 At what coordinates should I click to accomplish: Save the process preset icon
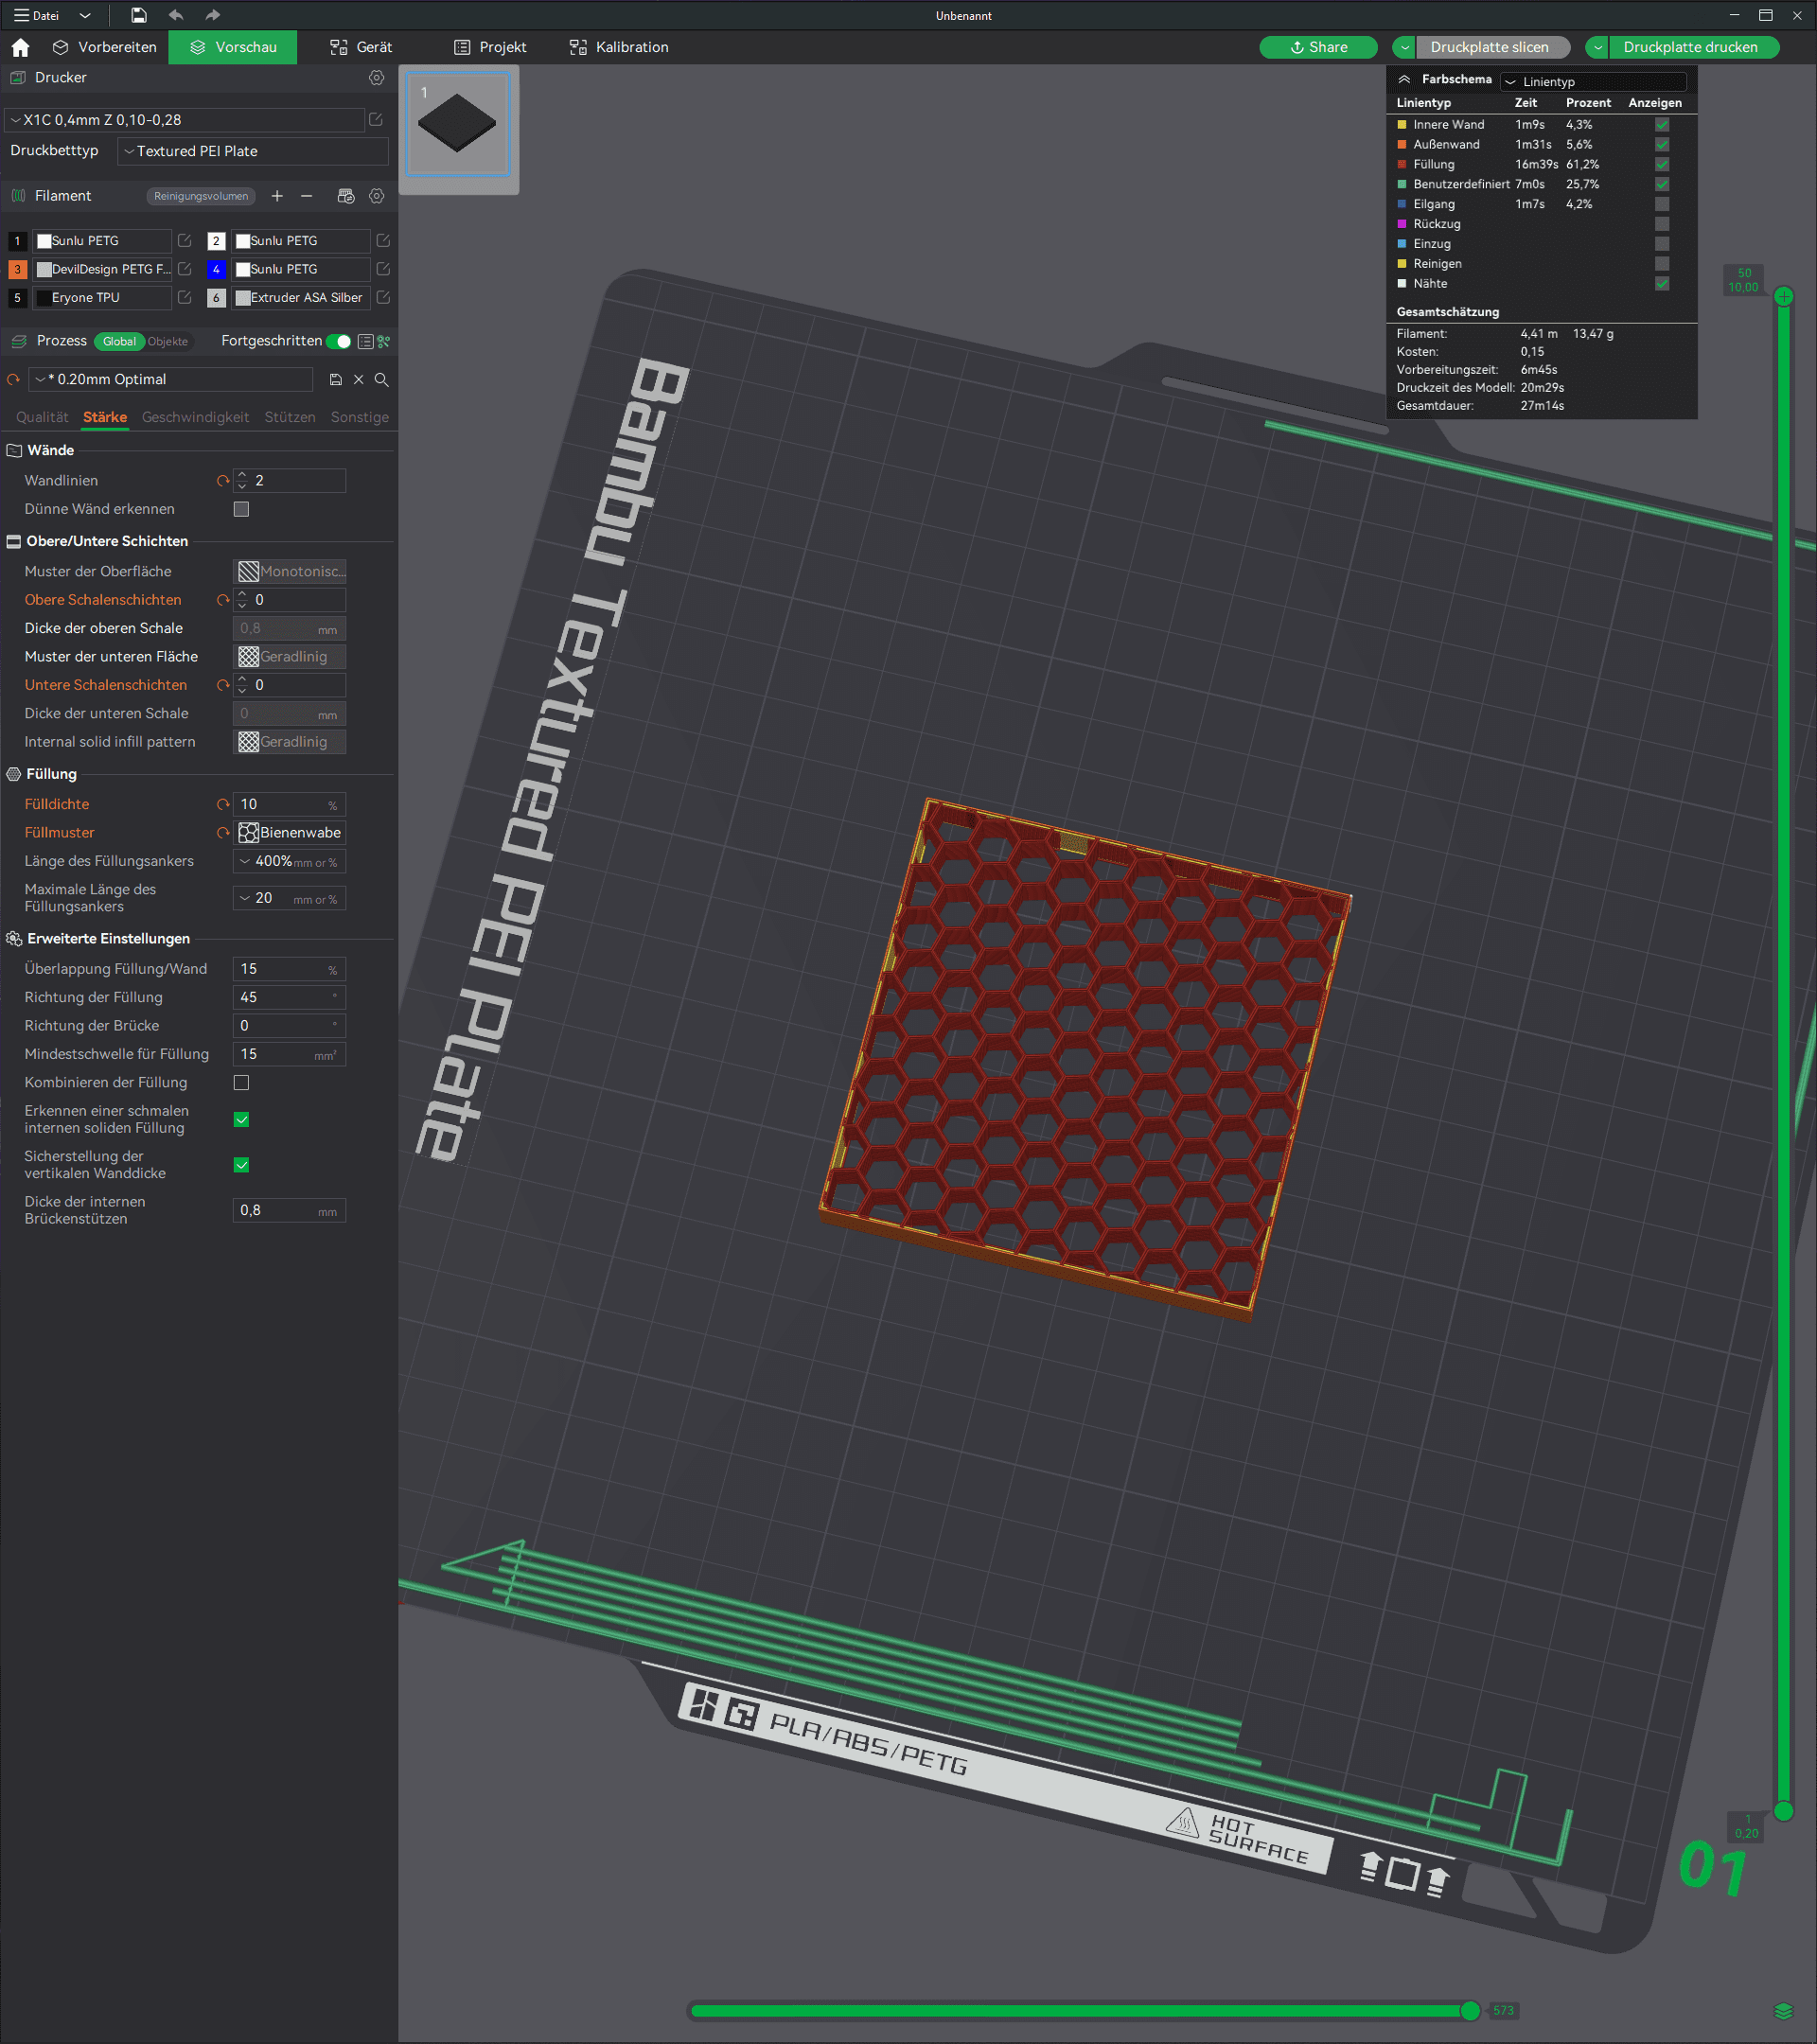[x=335, y=380]
